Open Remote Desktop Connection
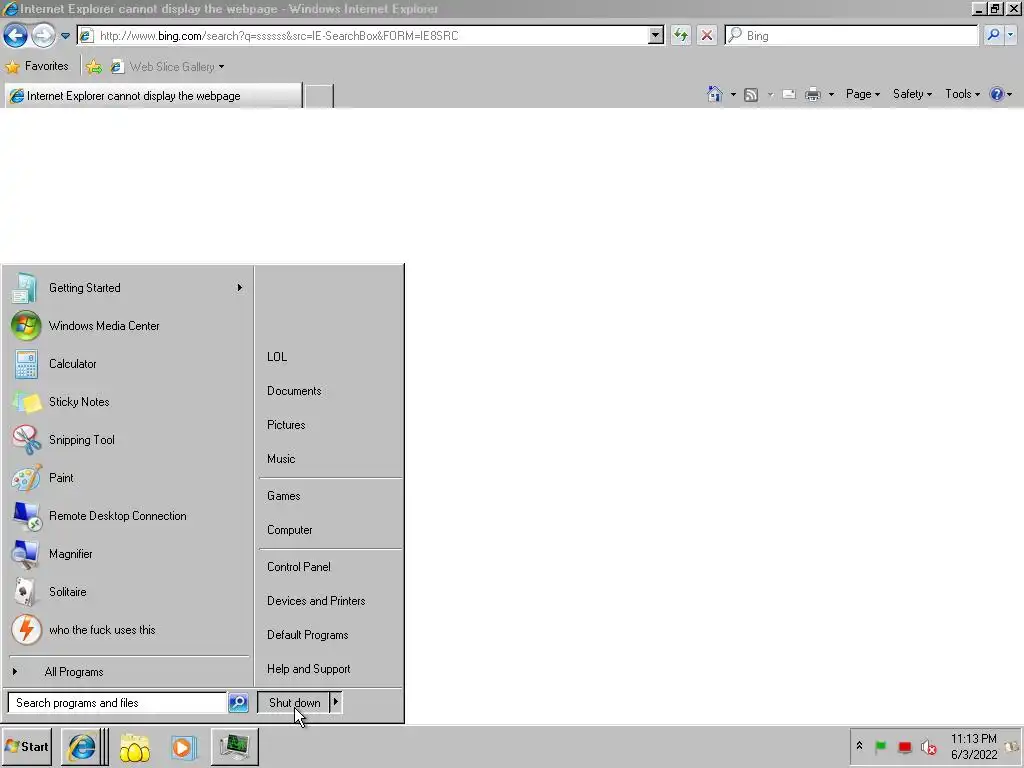 point(129,516)
